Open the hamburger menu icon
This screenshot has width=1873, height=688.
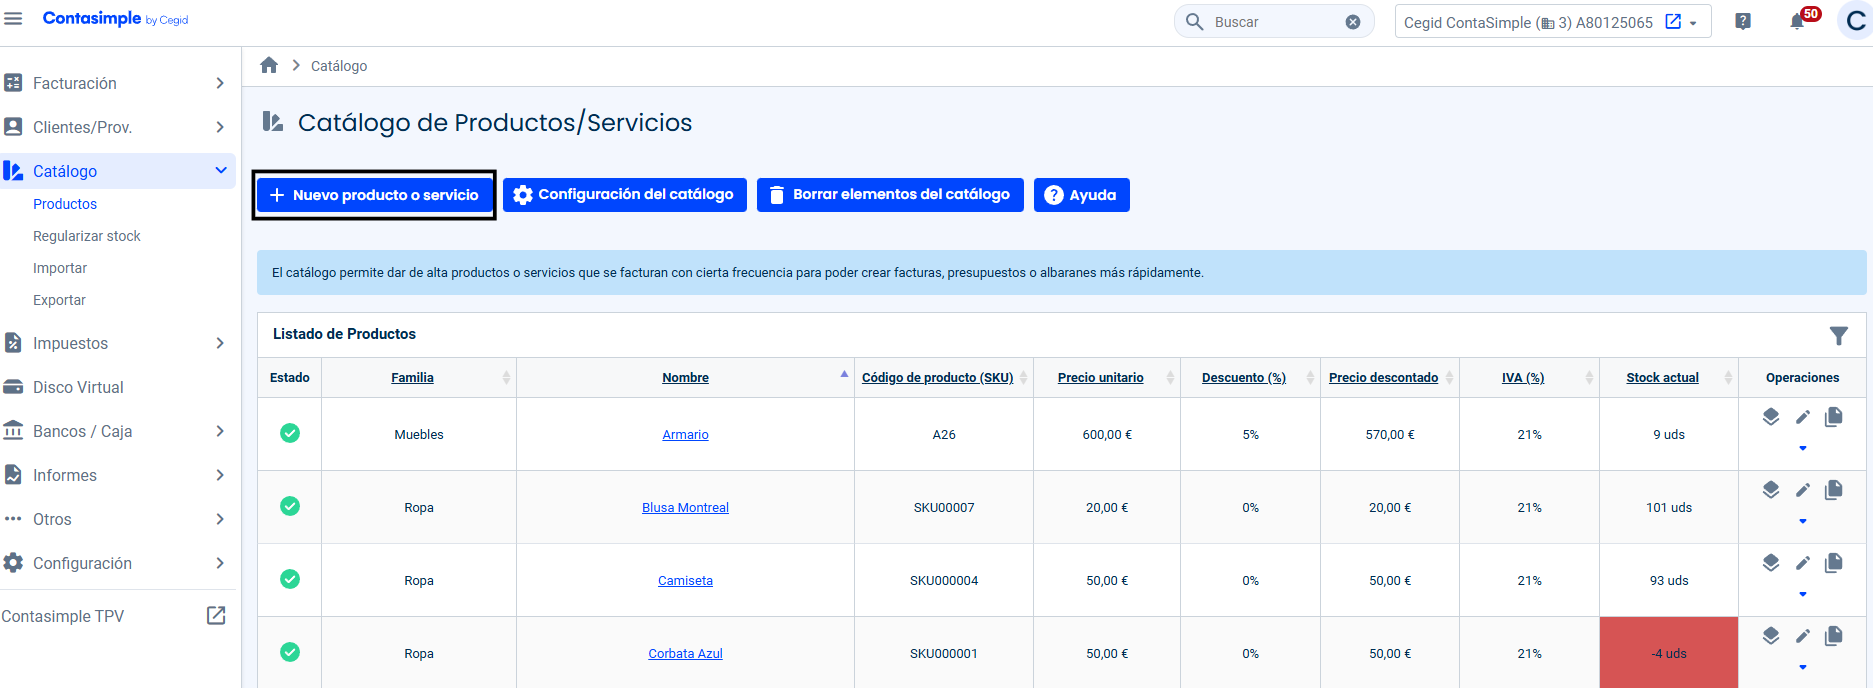pos(13,19)
